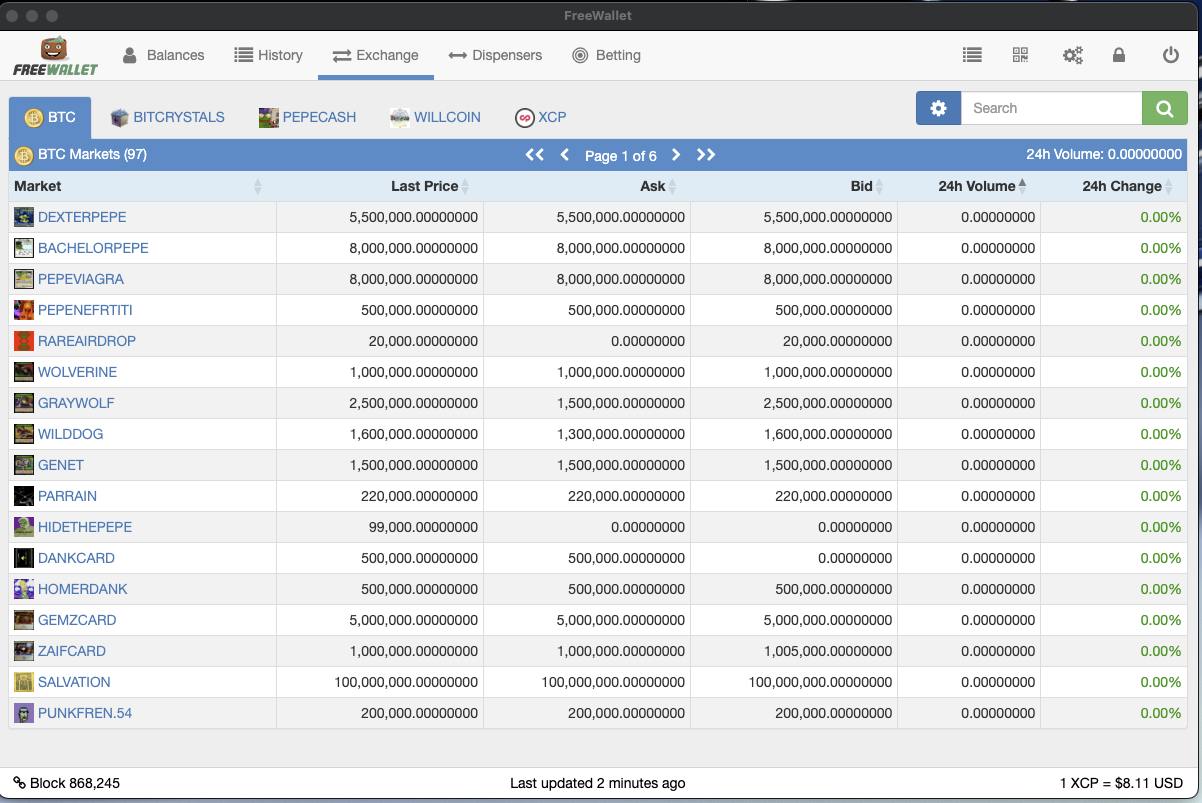Open the DANKCARD market link
Viewport: 1202px width, 803px height.
(76, 558)
